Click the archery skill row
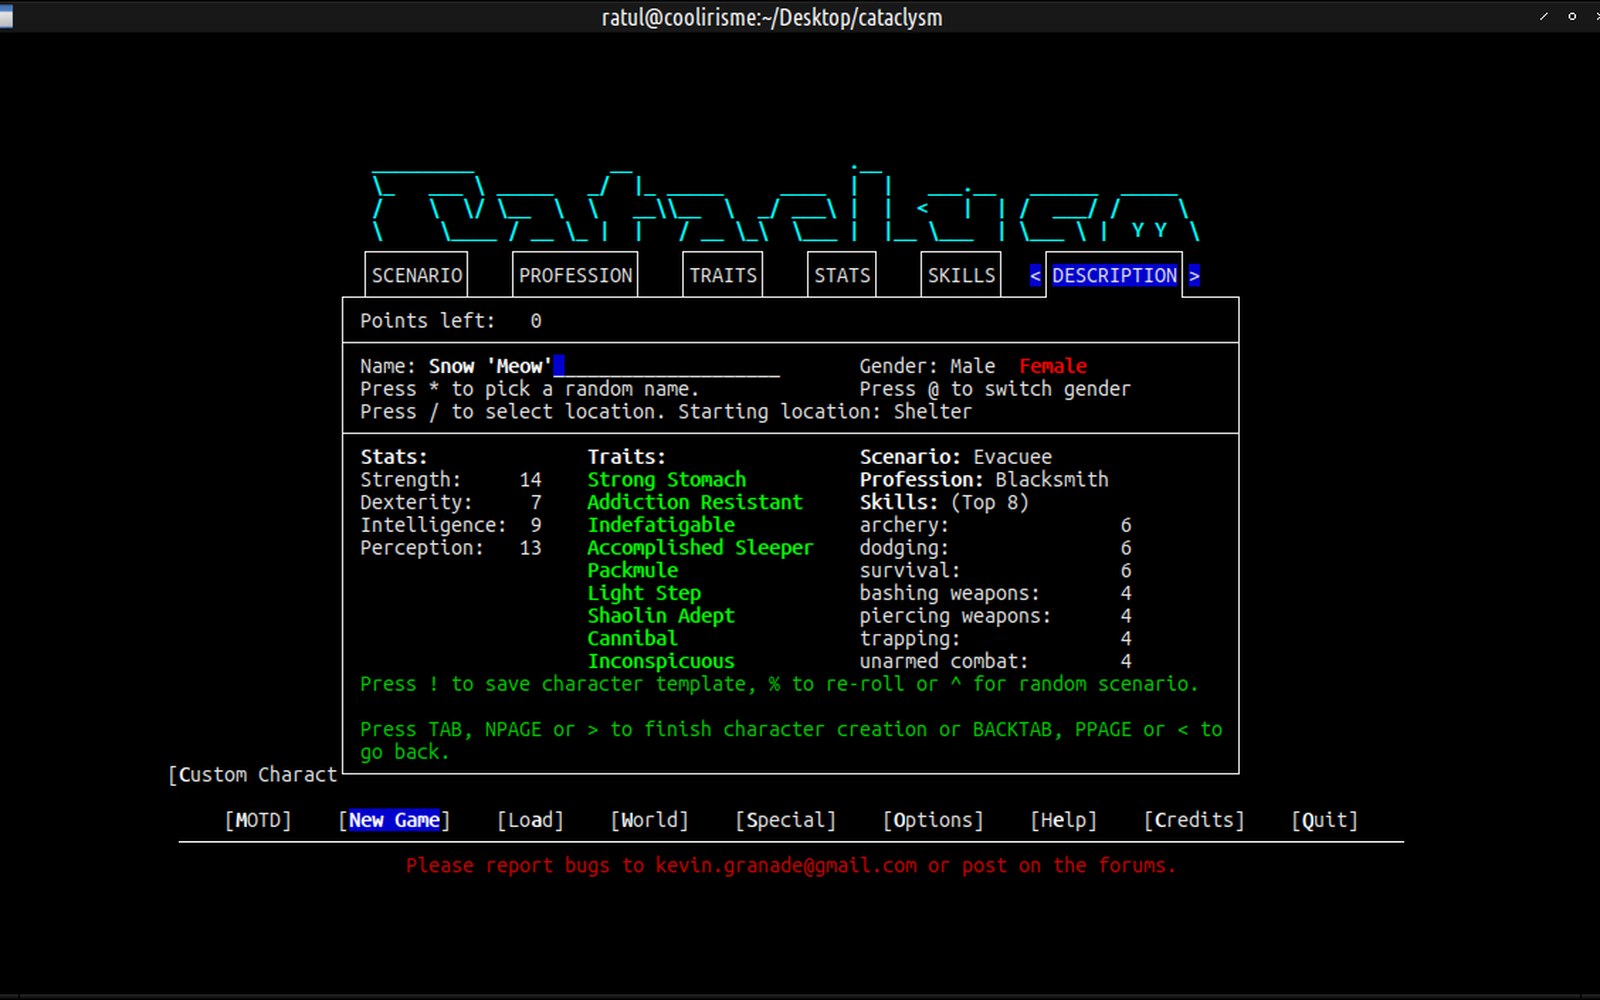 996,525
